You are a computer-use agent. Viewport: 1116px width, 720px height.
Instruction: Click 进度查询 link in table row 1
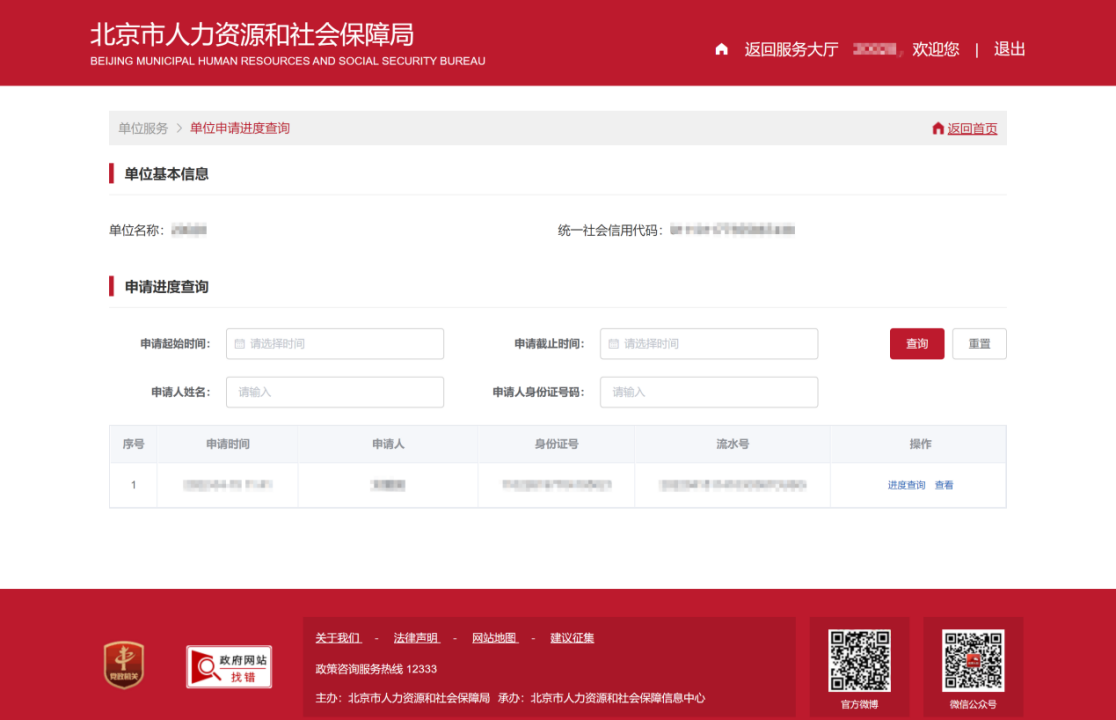click(906, 486)
